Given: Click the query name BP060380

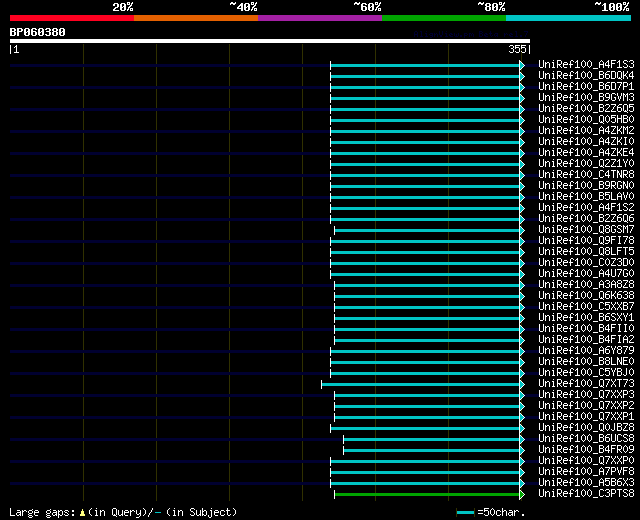Looking at the screenshot, I should (x=38, y=32).
